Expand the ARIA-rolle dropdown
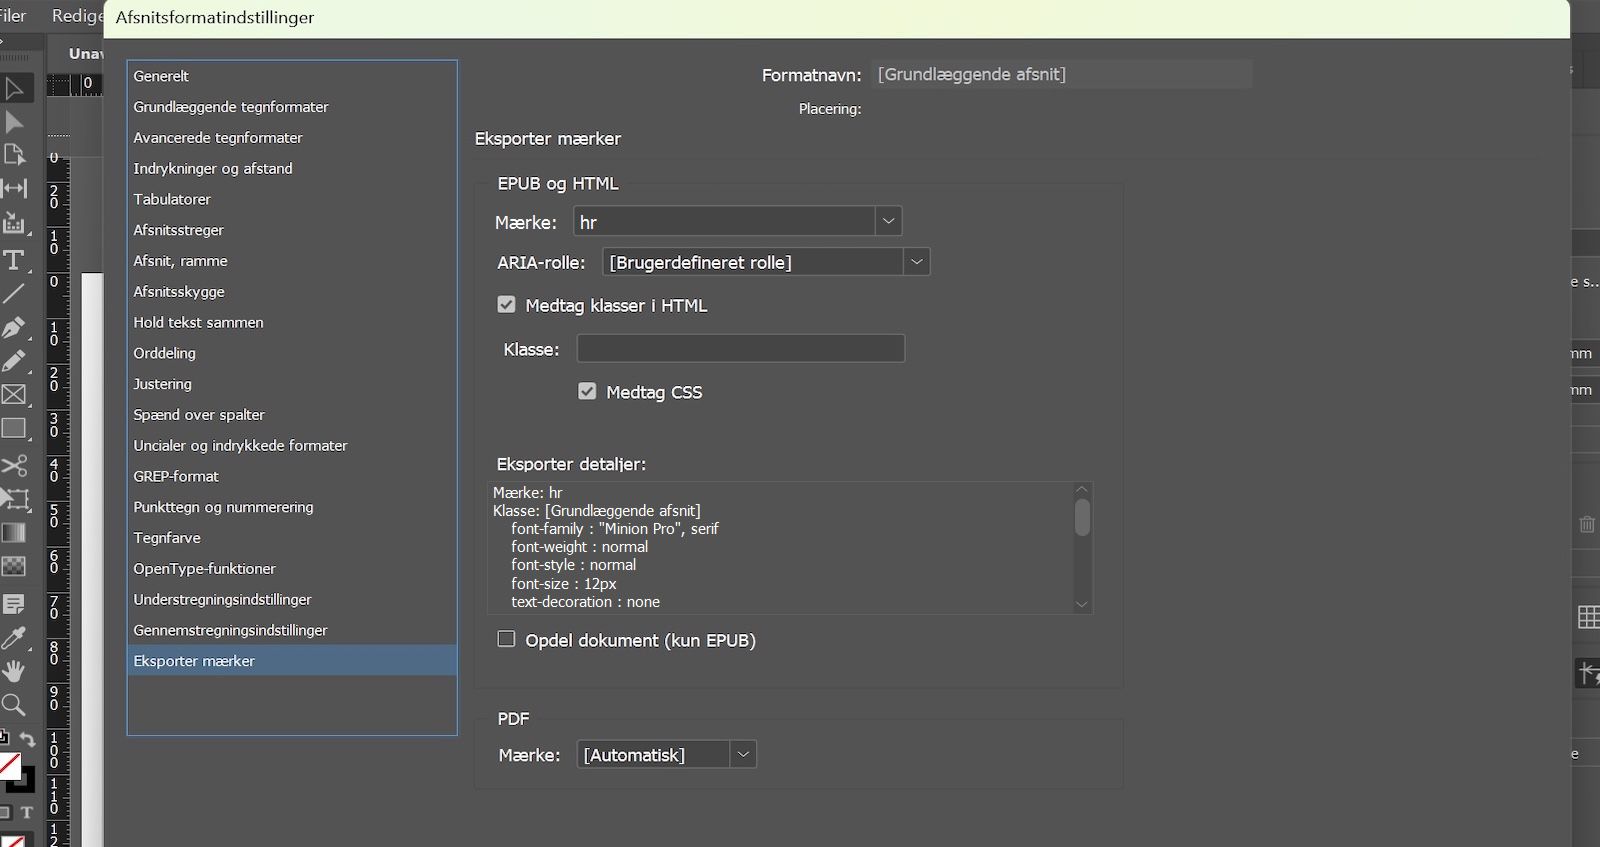 pos(916,262)
